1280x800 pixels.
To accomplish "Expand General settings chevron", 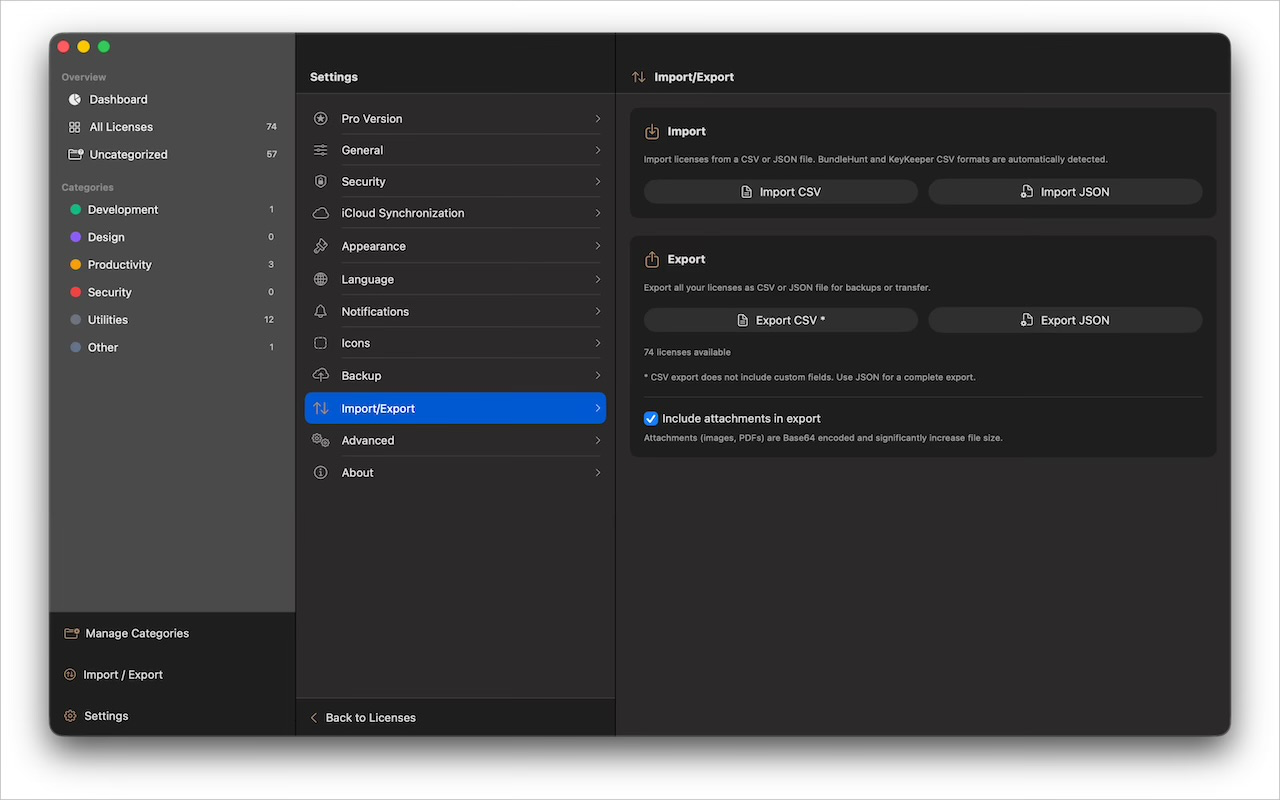I will [598, 150].
